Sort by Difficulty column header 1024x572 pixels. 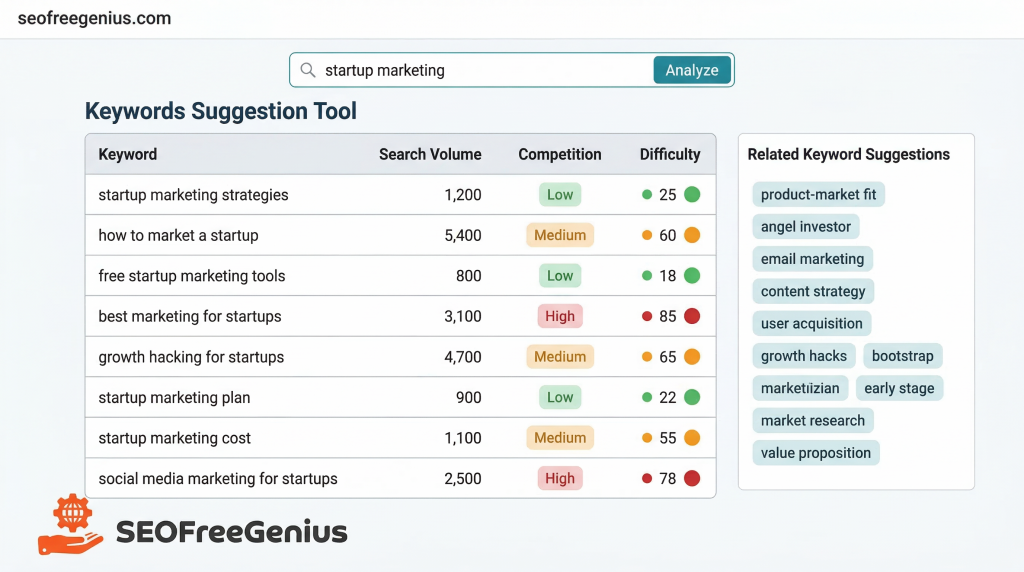[x=670, y=155]
